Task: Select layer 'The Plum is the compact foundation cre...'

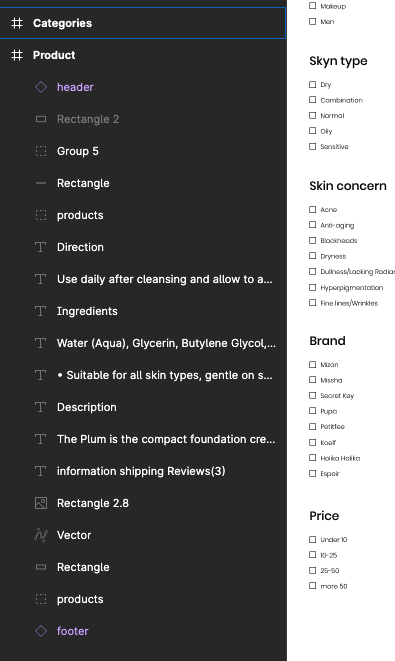Action: 166,439
